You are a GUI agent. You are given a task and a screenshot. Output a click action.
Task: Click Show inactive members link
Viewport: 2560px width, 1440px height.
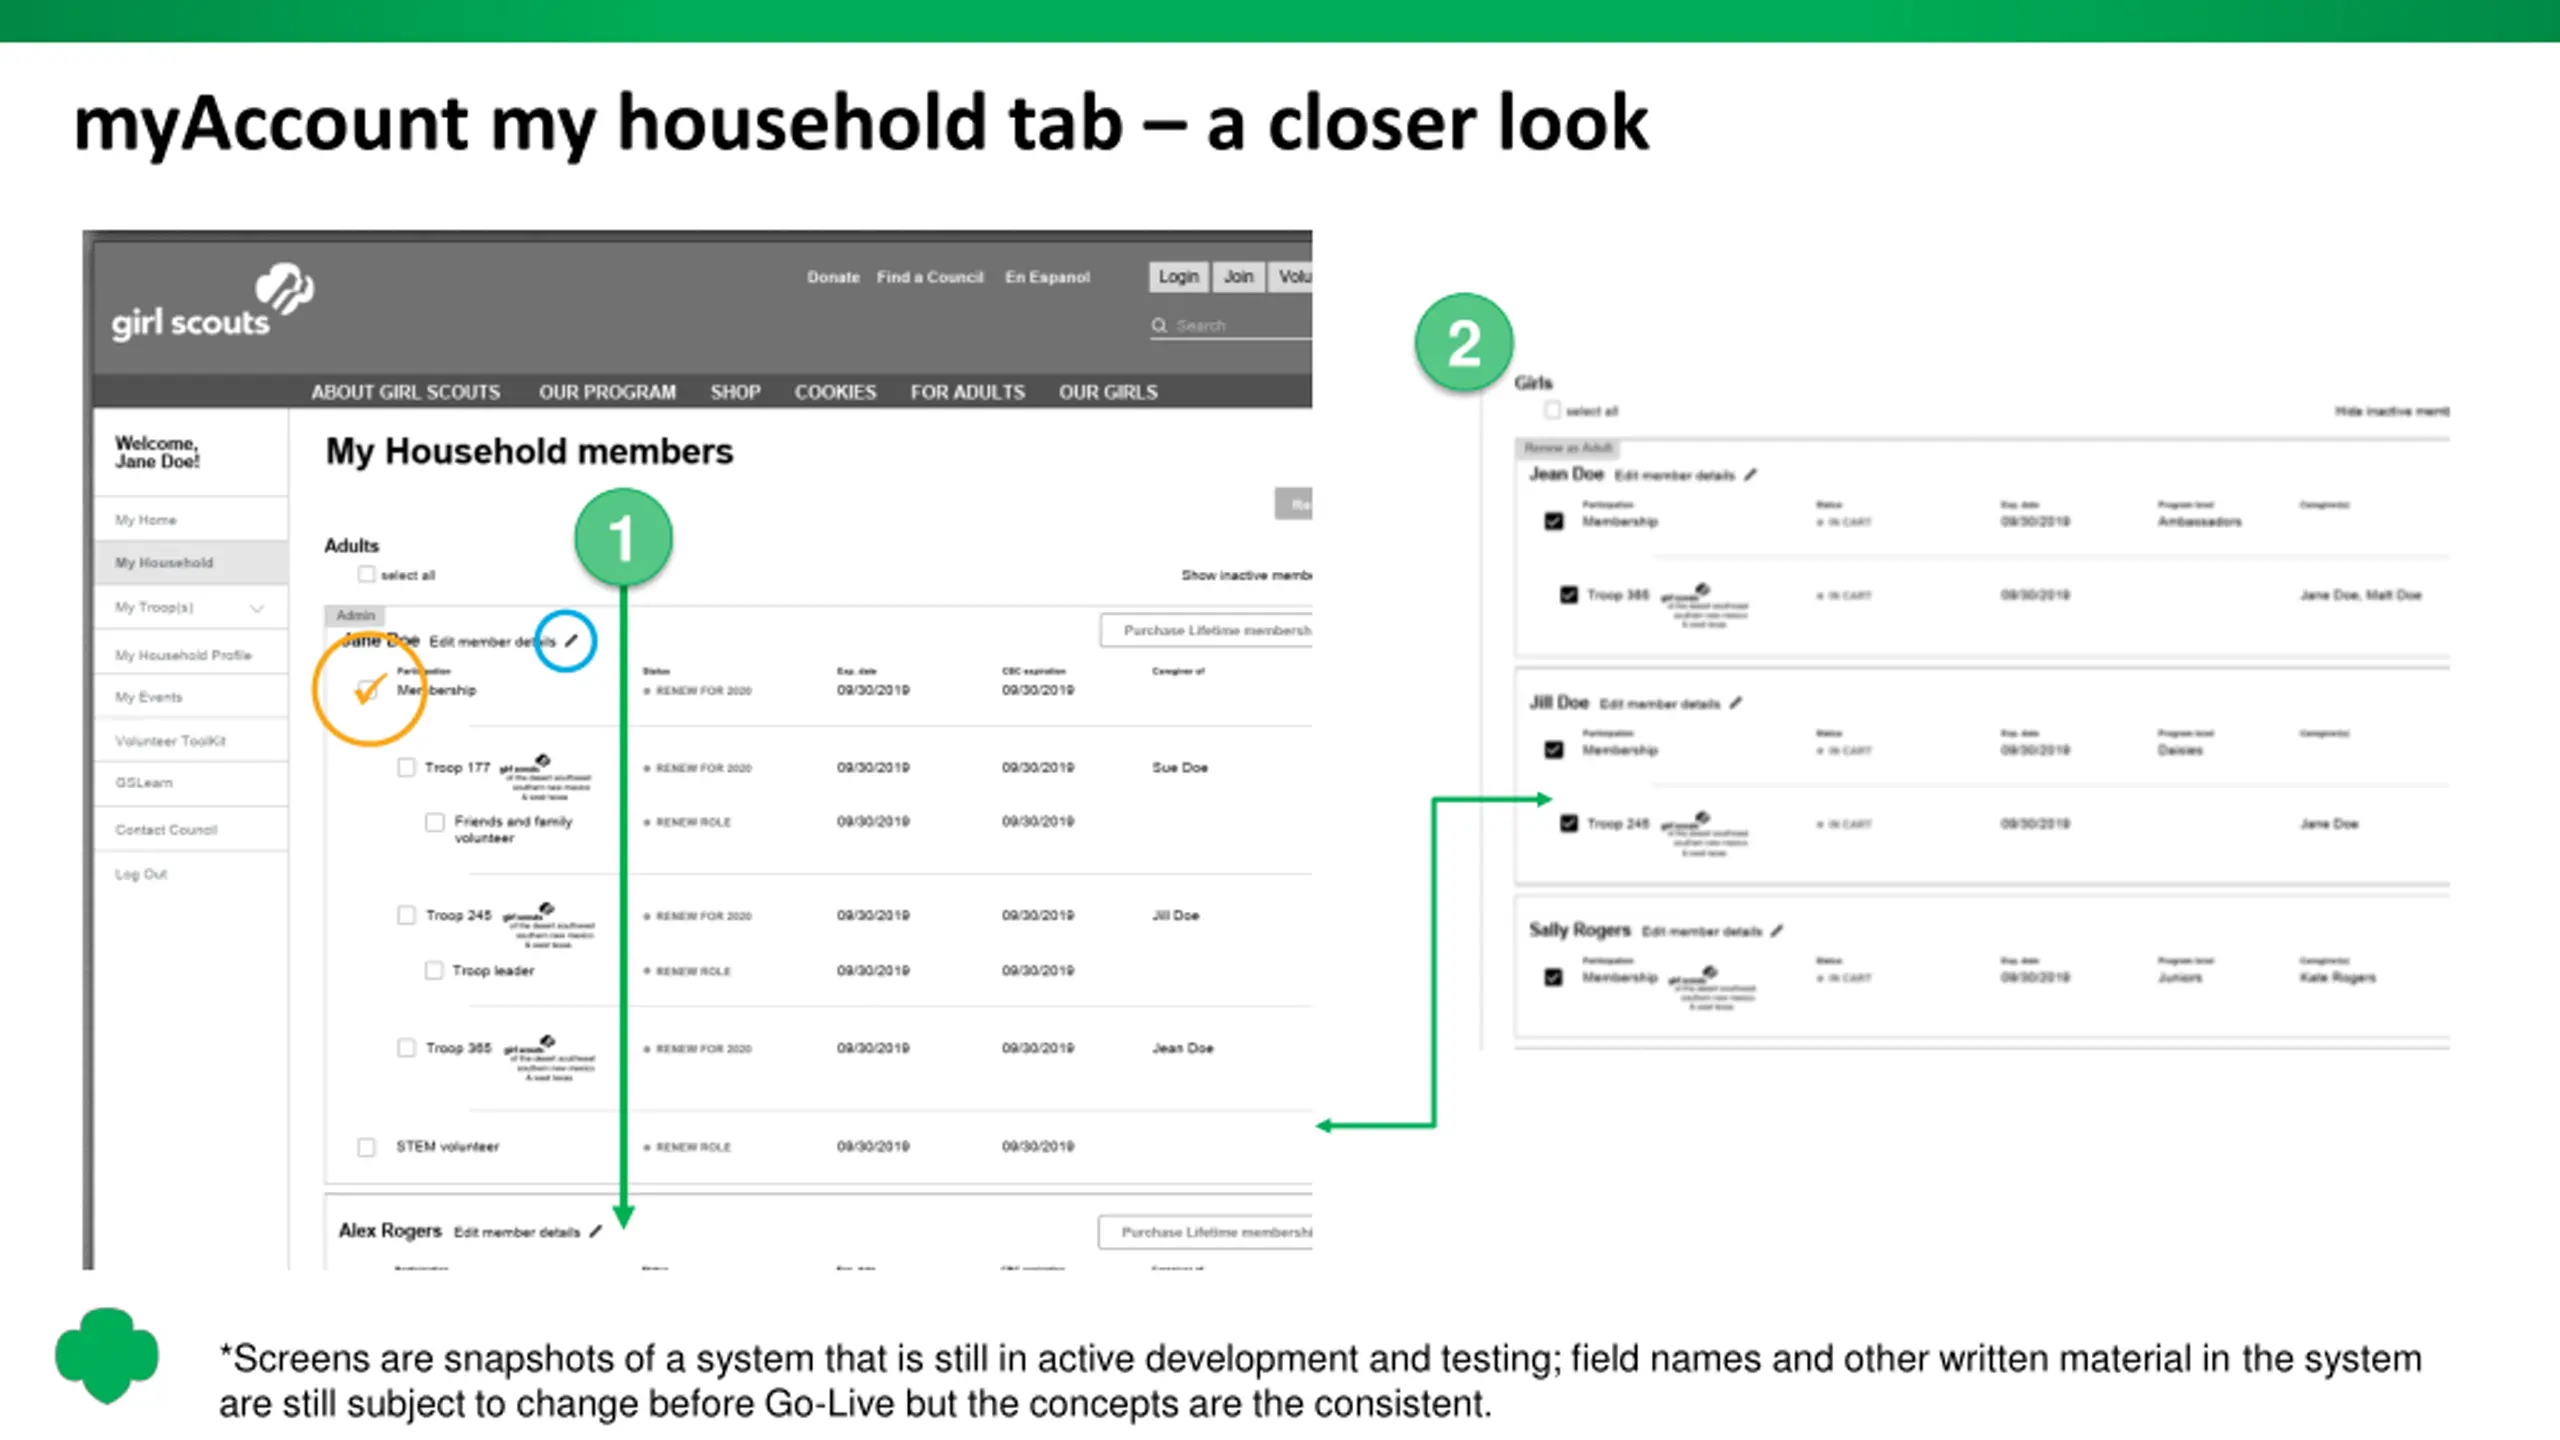coord(1246,575)
